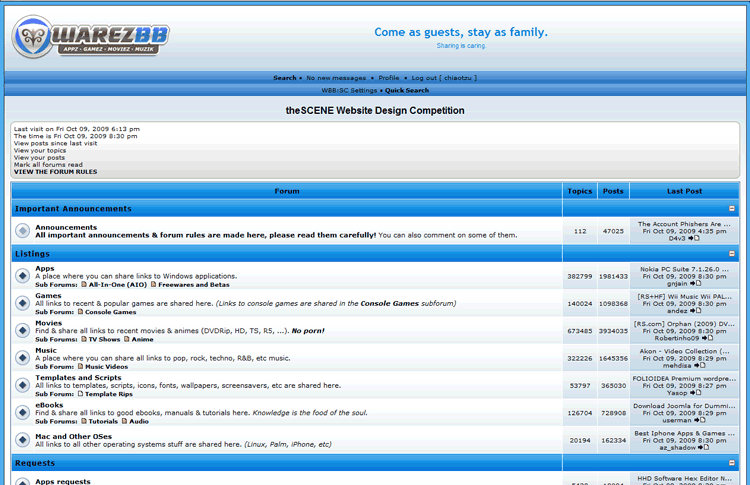This screenshot has height=485, width=750.
Task: Click Apps posts count 1981433
Action: point(613,276)
